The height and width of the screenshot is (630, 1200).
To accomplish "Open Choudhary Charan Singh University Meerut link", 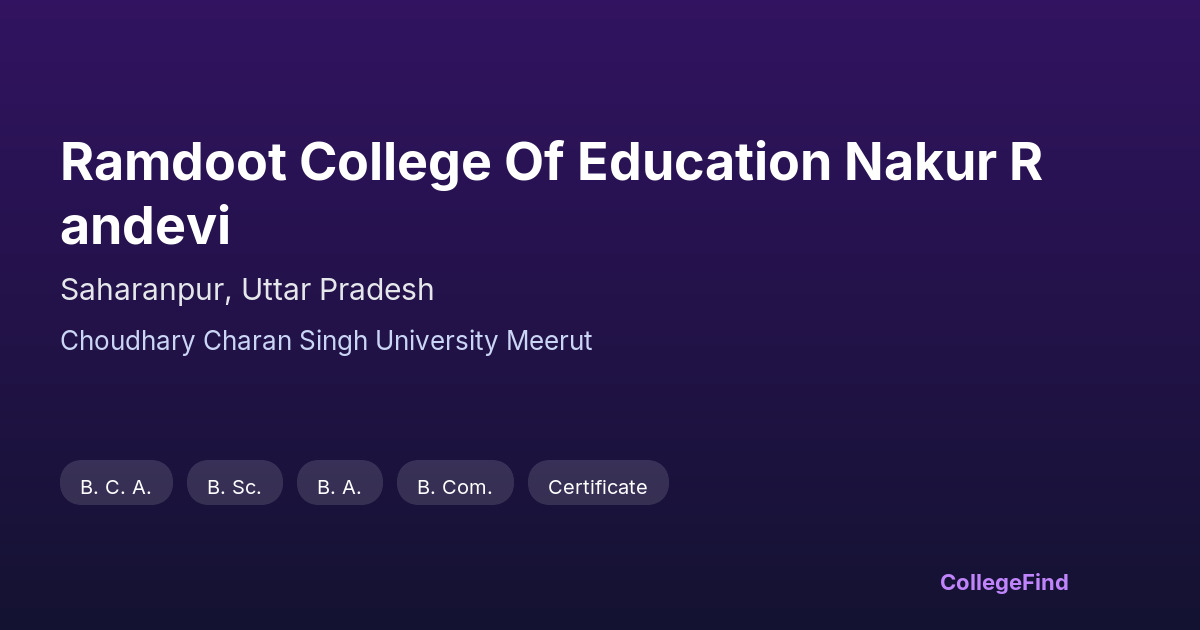I will pos(326,341).
